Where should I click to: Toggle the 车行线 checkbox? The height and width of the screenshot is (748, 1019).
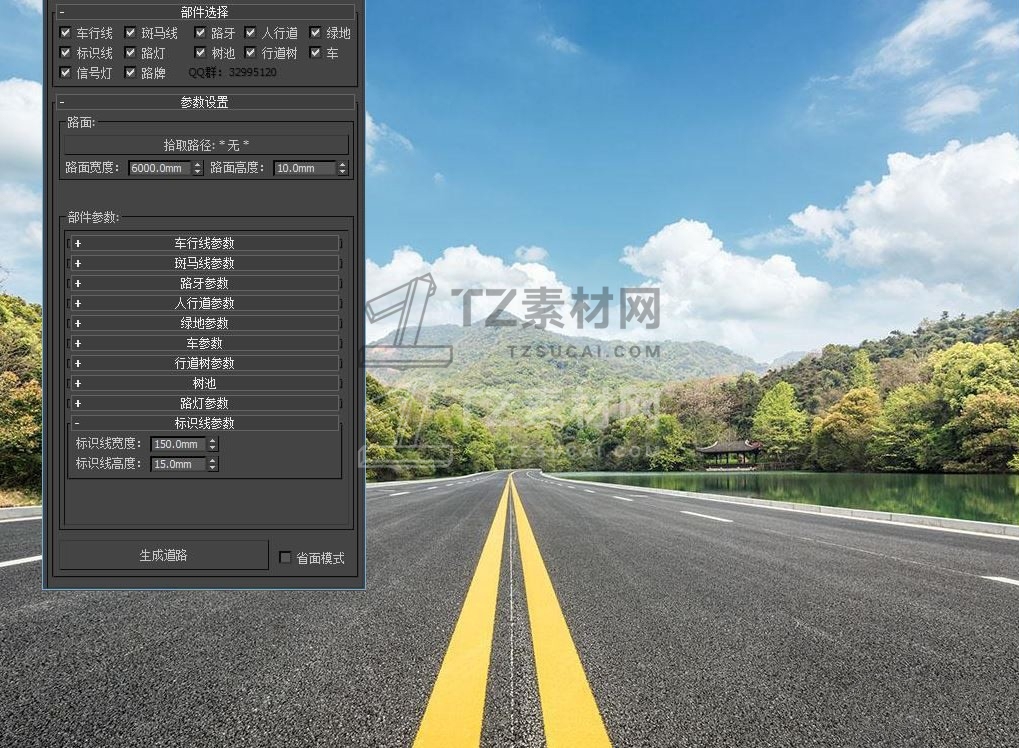[65, 32]
